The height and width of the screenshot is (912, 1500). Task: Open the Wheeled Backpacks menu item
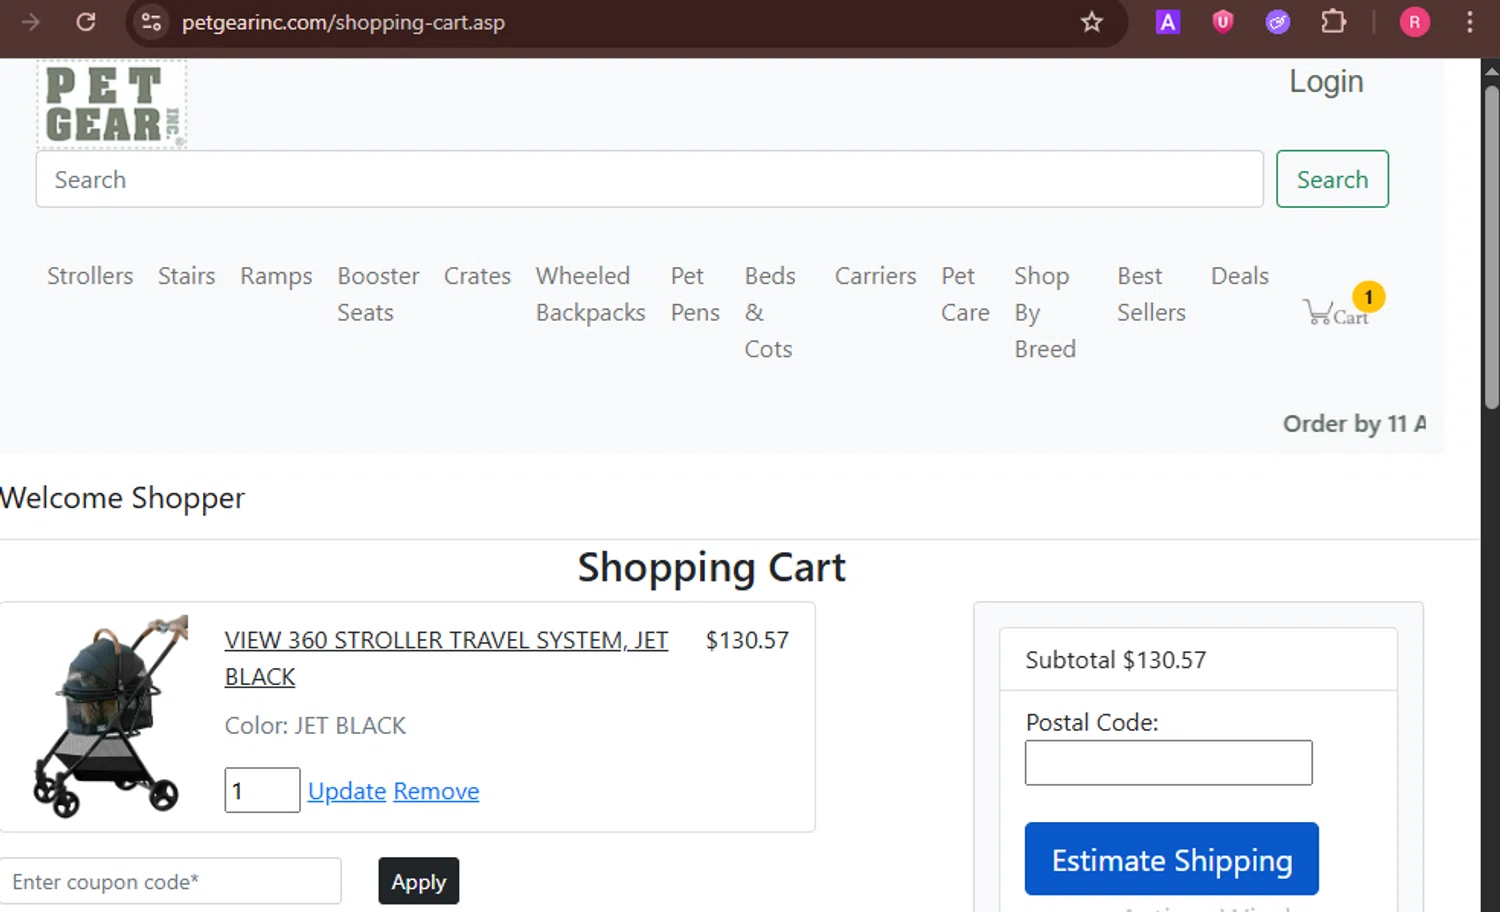(x=590, y=294)
